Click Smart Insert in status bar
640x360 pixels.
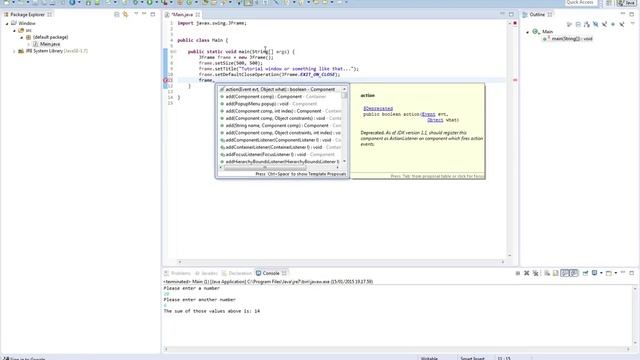tap(473, 358)
